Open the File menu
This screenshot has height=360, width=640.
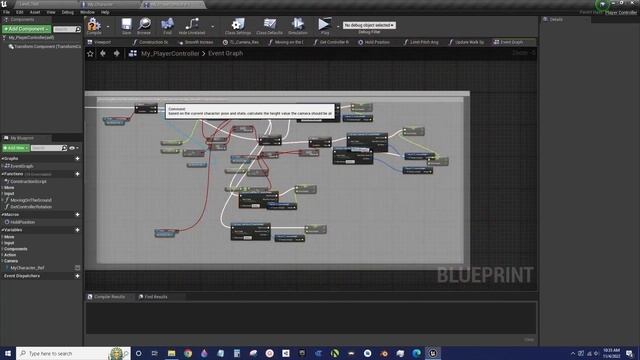click(7, 12)
